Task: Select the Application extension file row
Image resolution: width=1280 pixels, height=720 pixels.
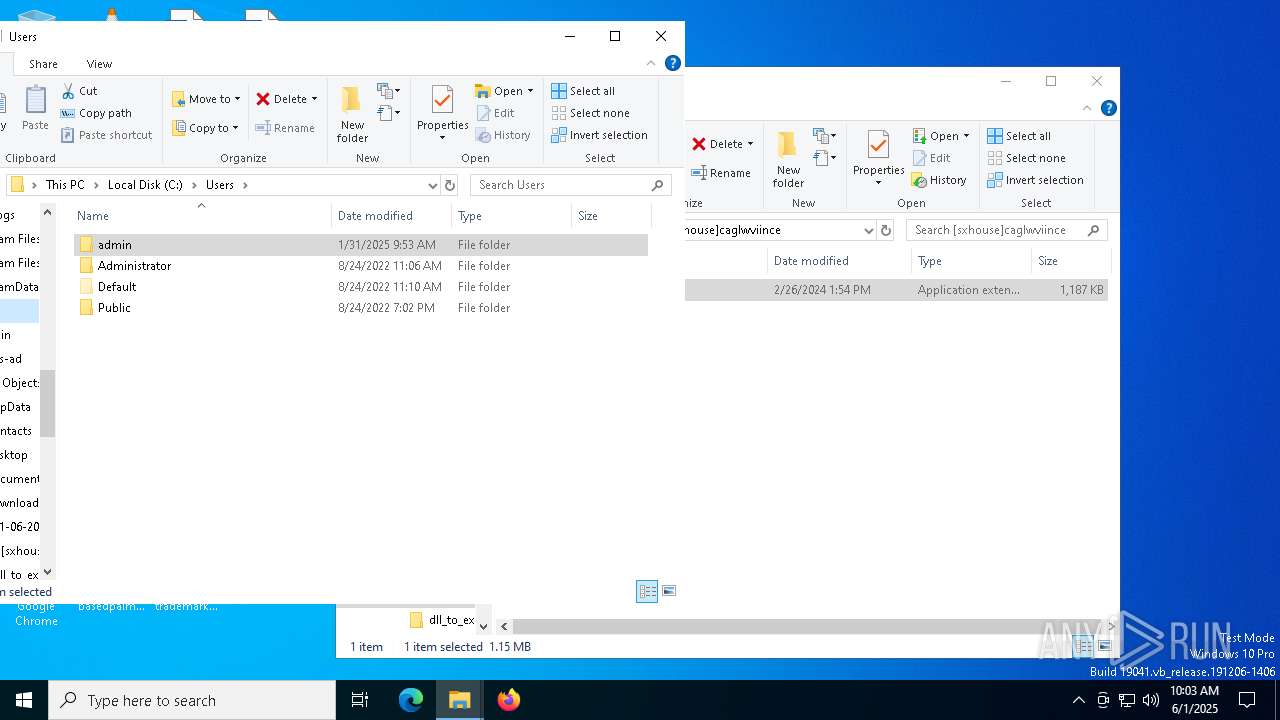Action: pos(897,290)
